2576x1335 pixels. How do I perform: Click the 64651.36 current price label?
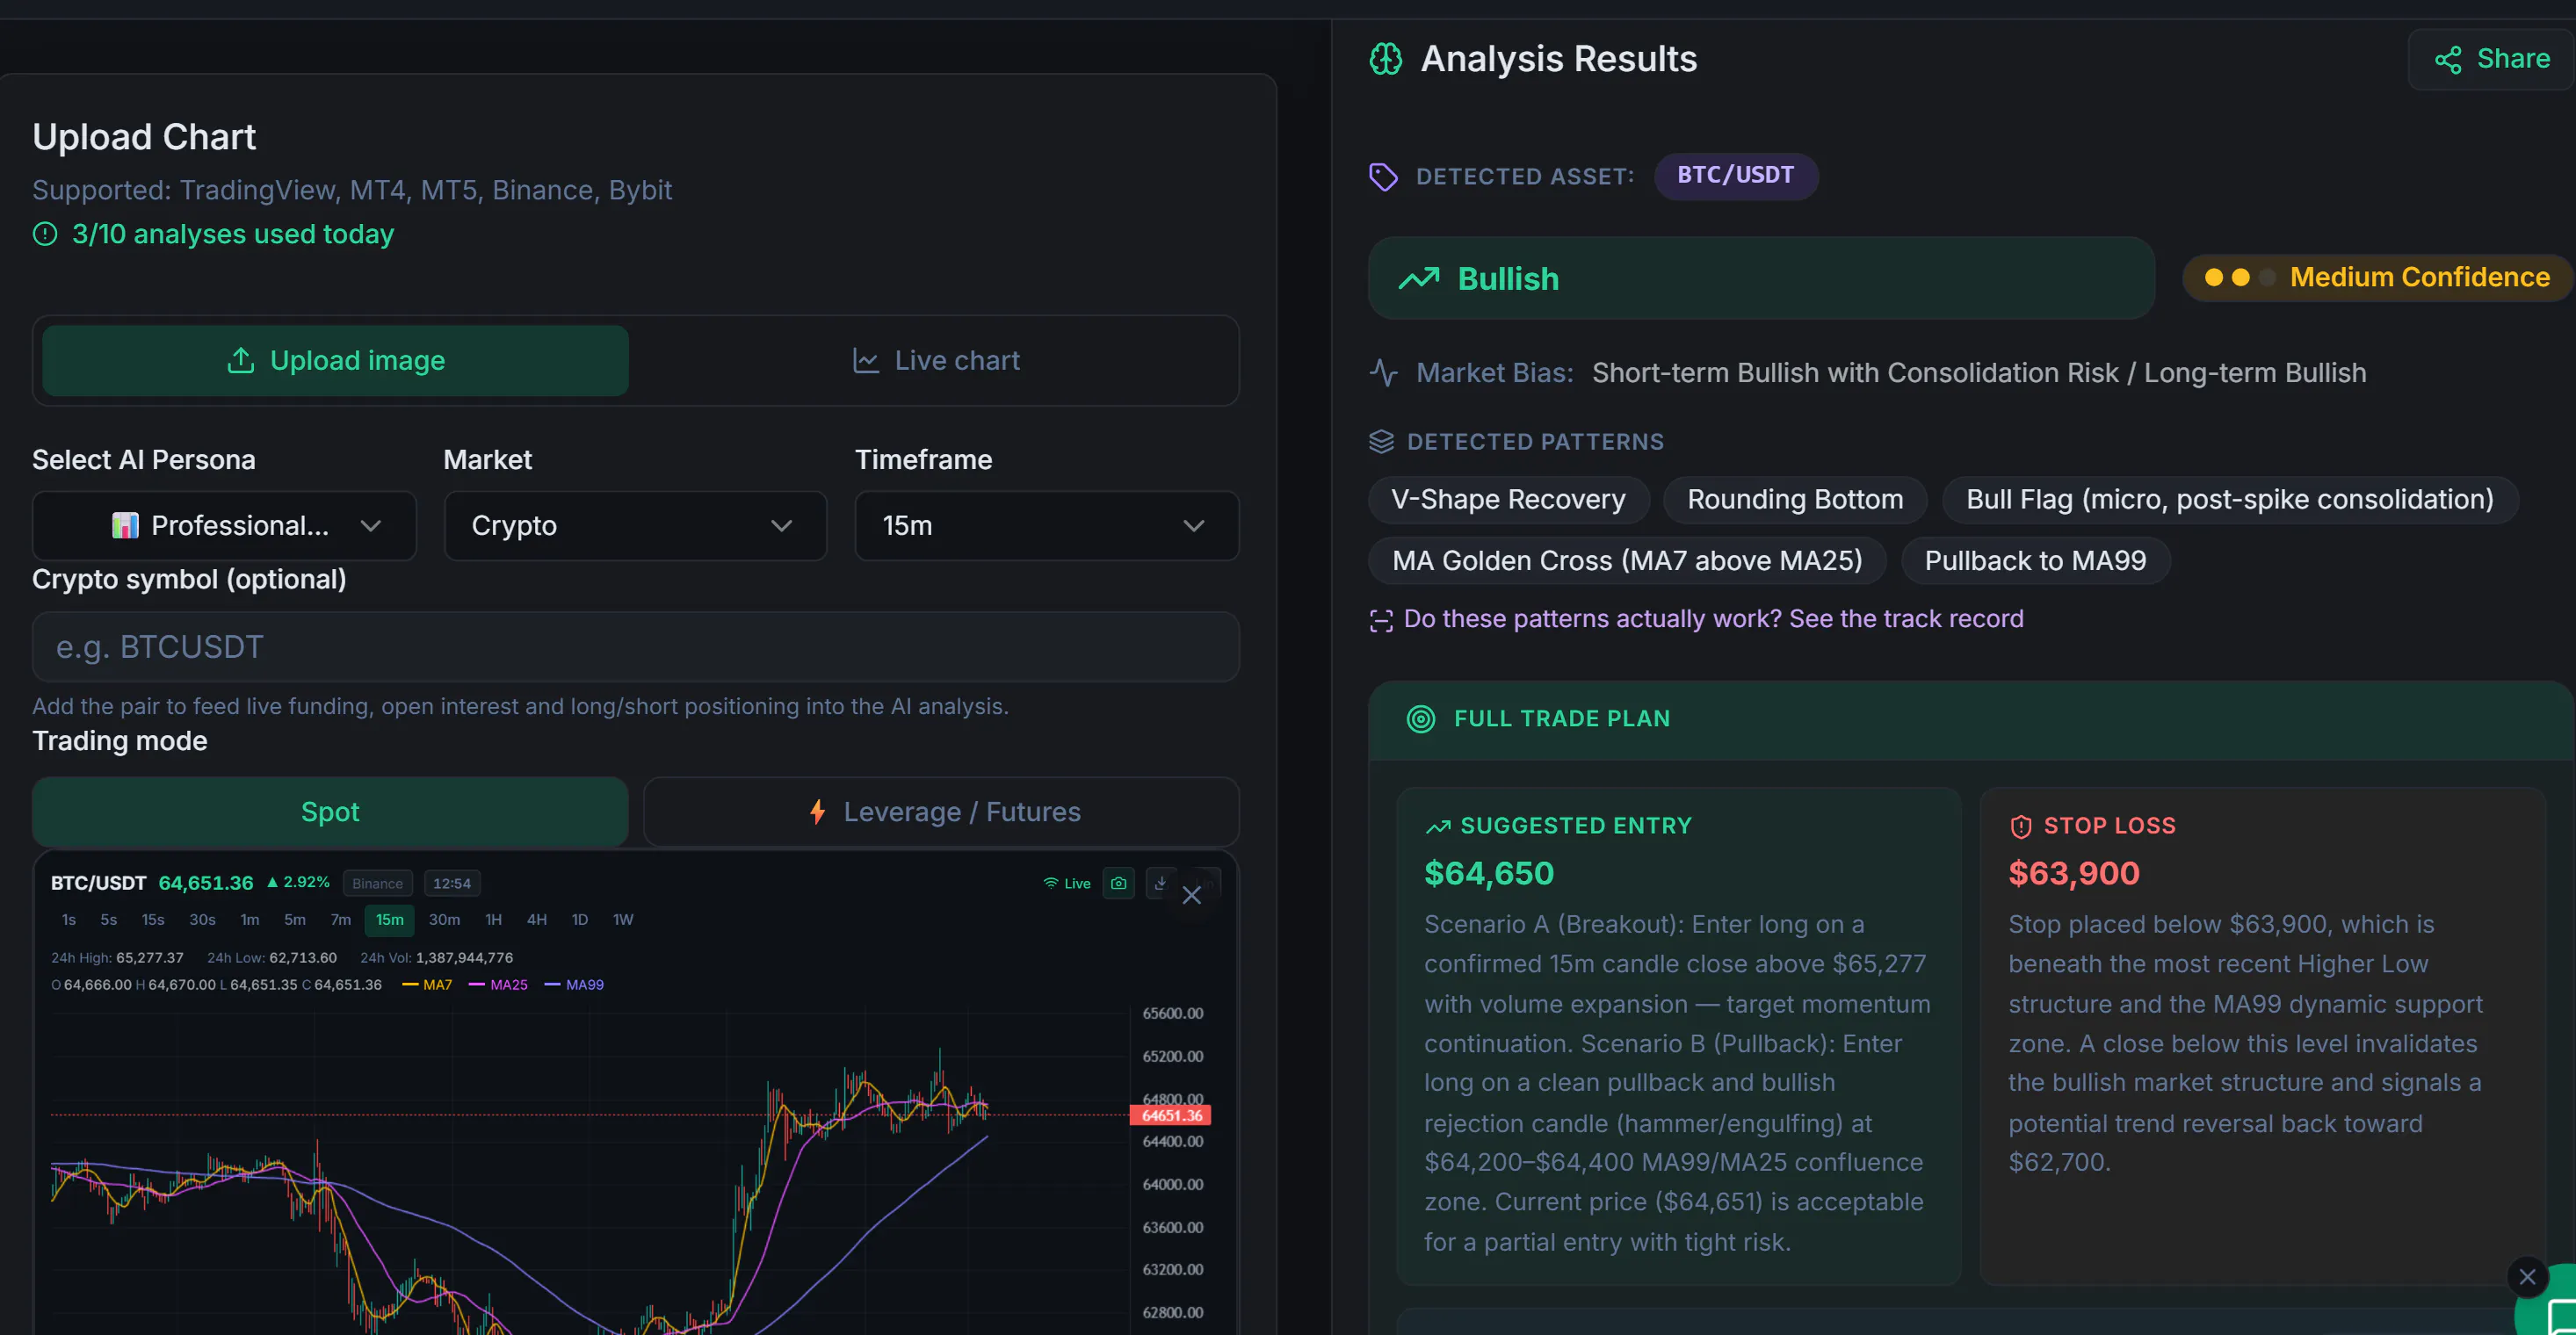pyautogui.click(x=1170, y=1116)
